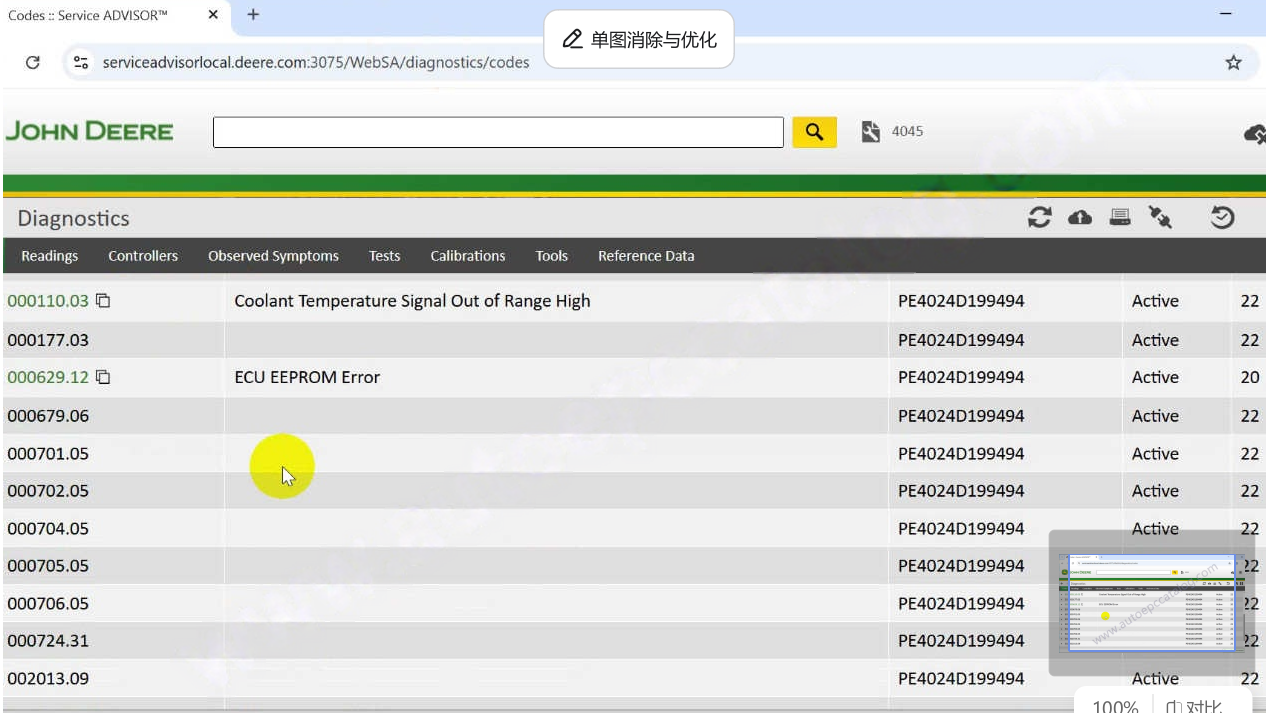Screen dimensions: 1266x713
Task: Open the Calibrations tab
Action: 467,256
